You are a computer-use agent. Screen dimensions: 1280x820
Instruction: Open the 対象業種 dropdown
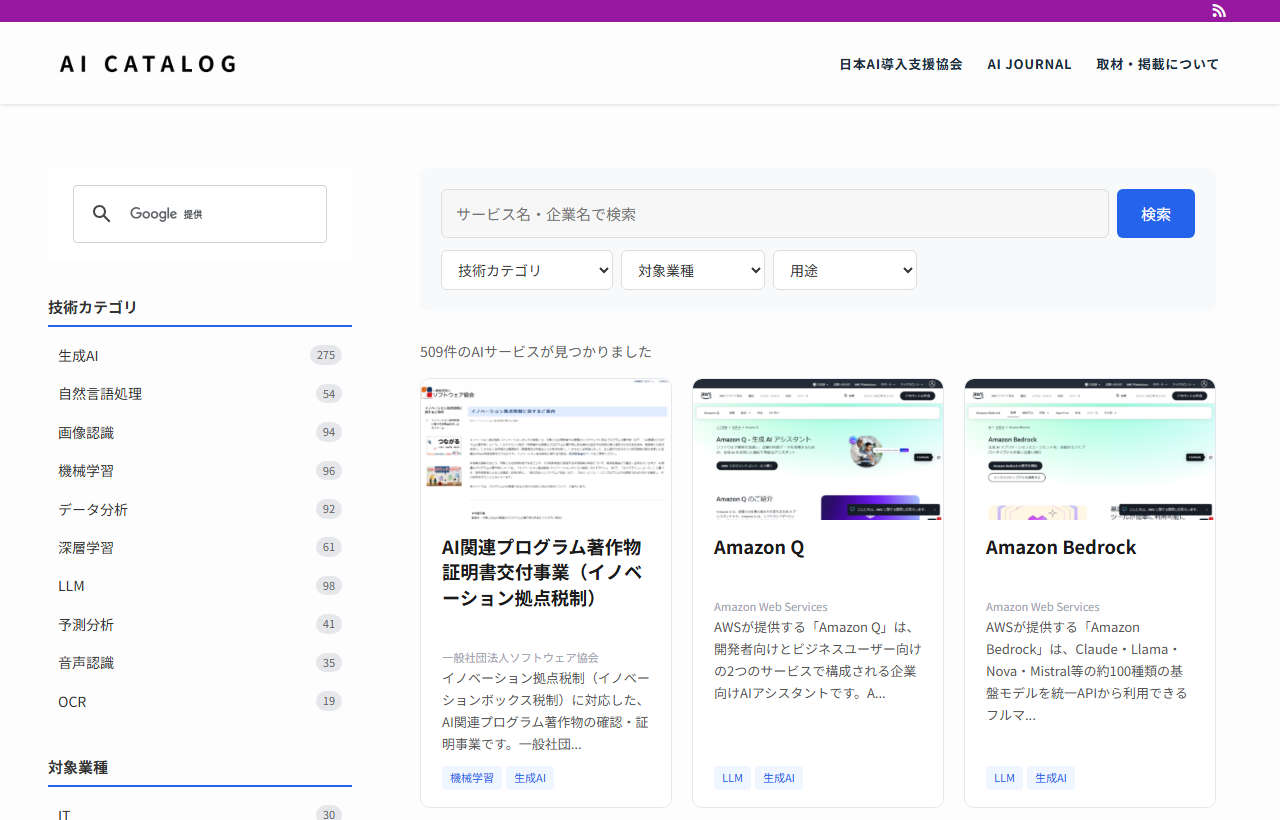click(x=693, y=270)
